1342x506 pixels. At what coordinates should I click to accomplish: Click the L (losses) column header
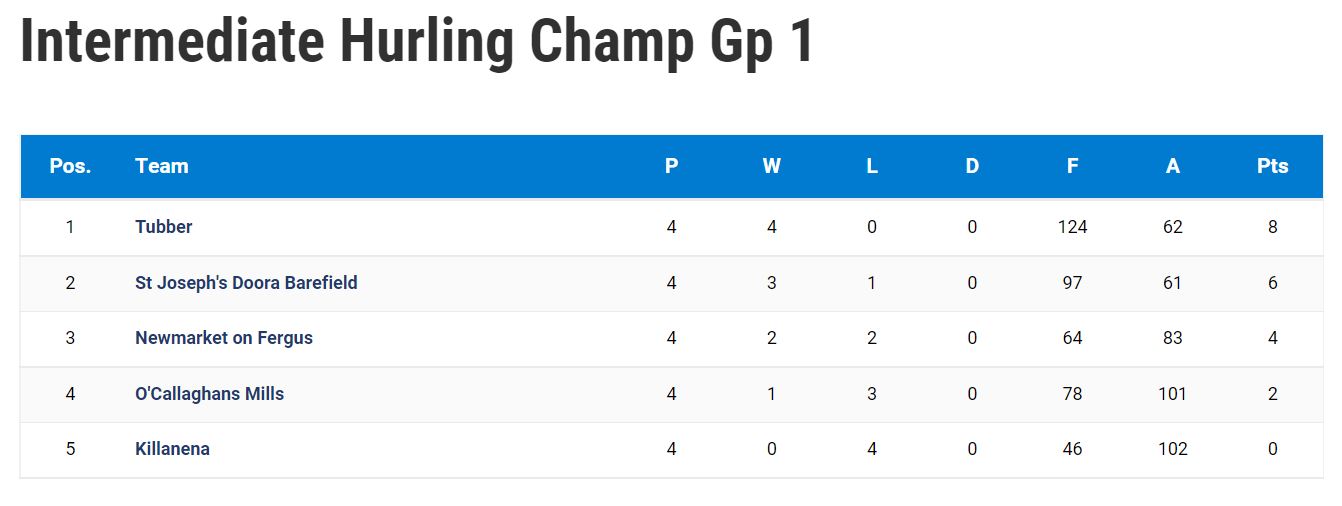[872, 166]
